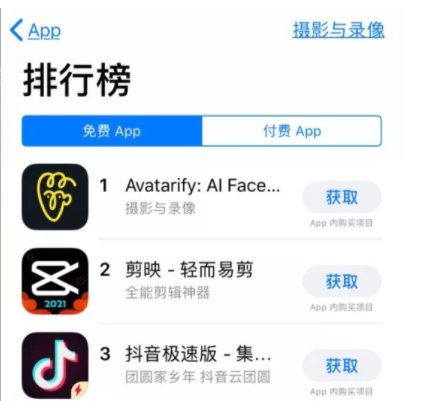Open the 抖音极速版 app icon
The image size is (437, 401).
pyautogui.click(x=55, y=365)
